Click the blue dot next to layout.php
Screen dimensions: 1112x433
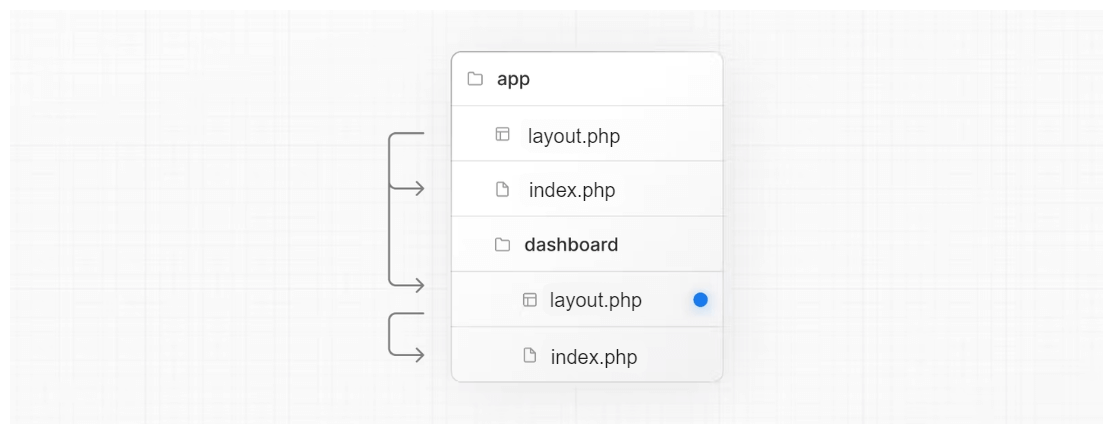700,300
